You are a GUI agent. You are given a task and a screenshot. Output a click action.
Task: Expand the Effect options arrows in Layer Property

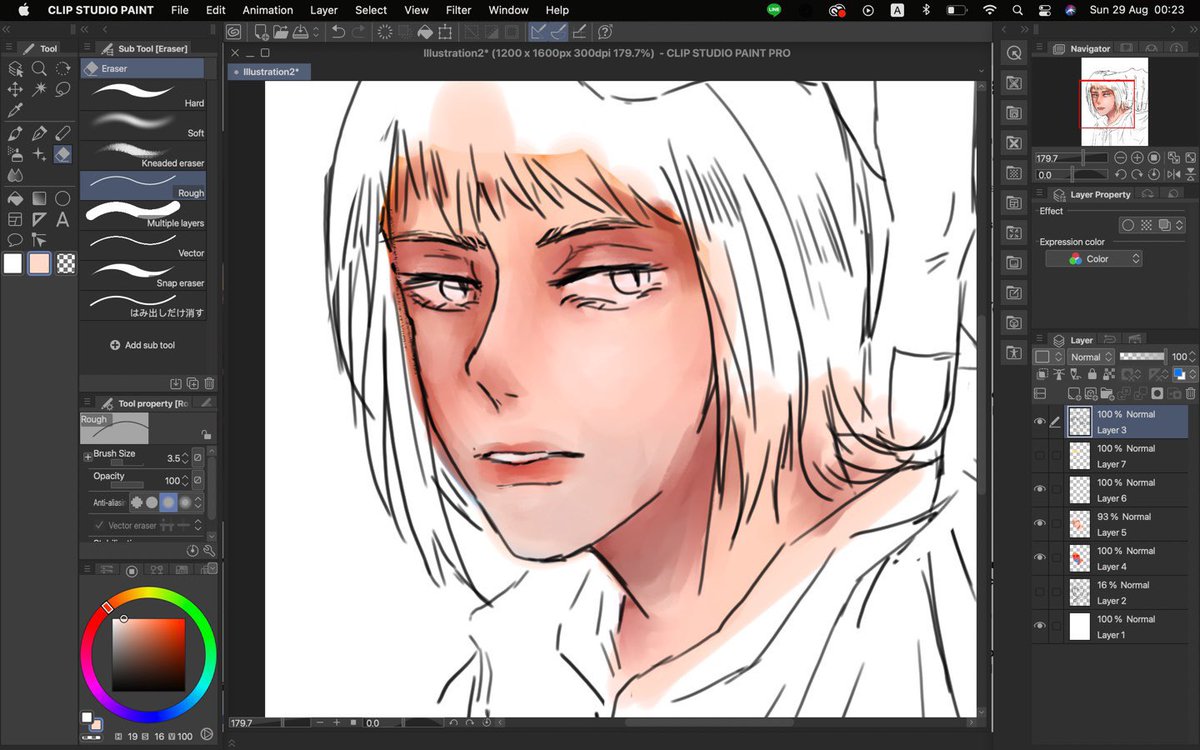point(1179,226)
